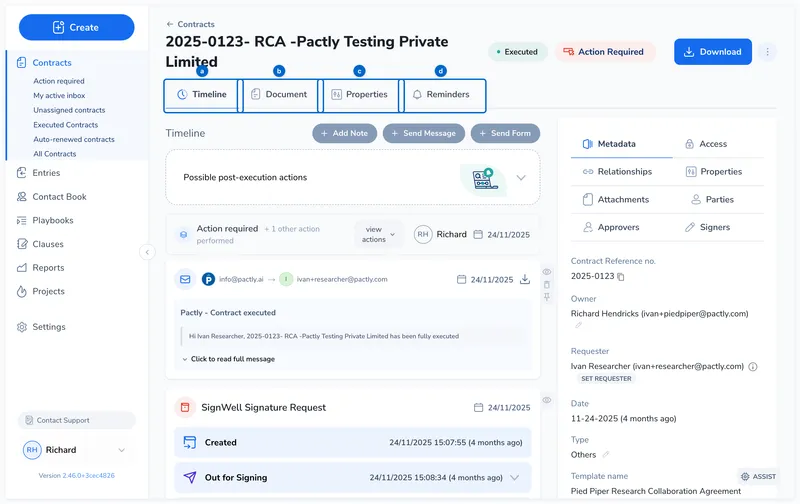
Task: Click the "Action required" timeline entry icon
Action: tap(183, 235)
